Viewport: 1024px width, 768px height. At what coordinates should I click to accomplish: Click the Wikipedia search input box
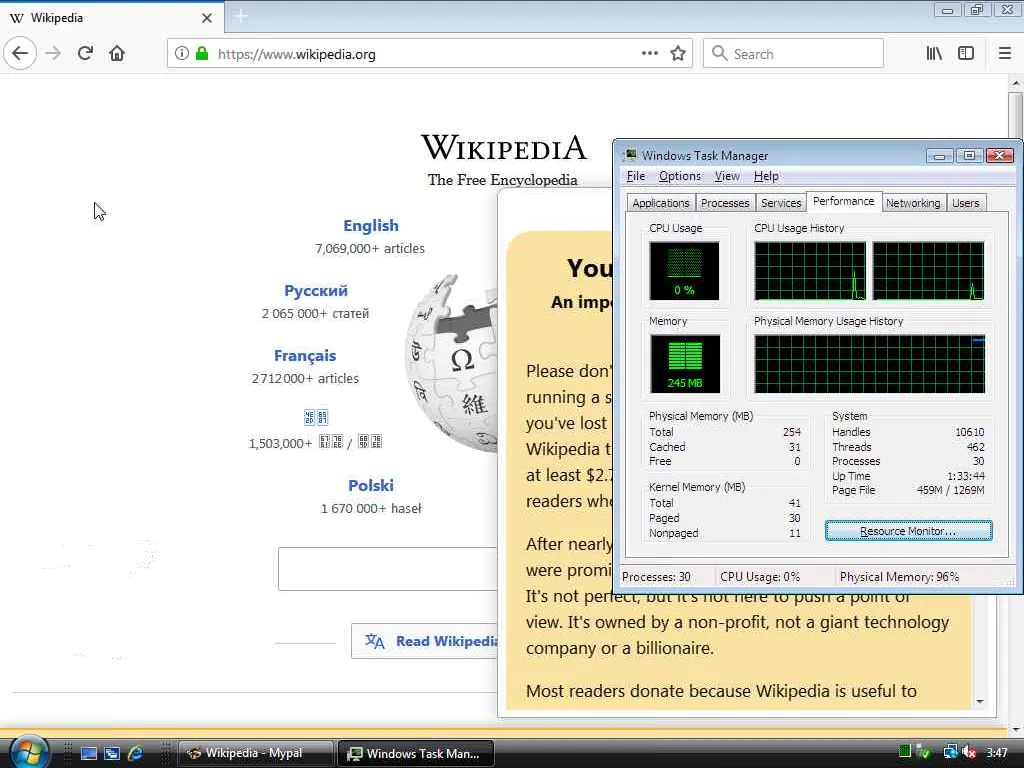387,569
